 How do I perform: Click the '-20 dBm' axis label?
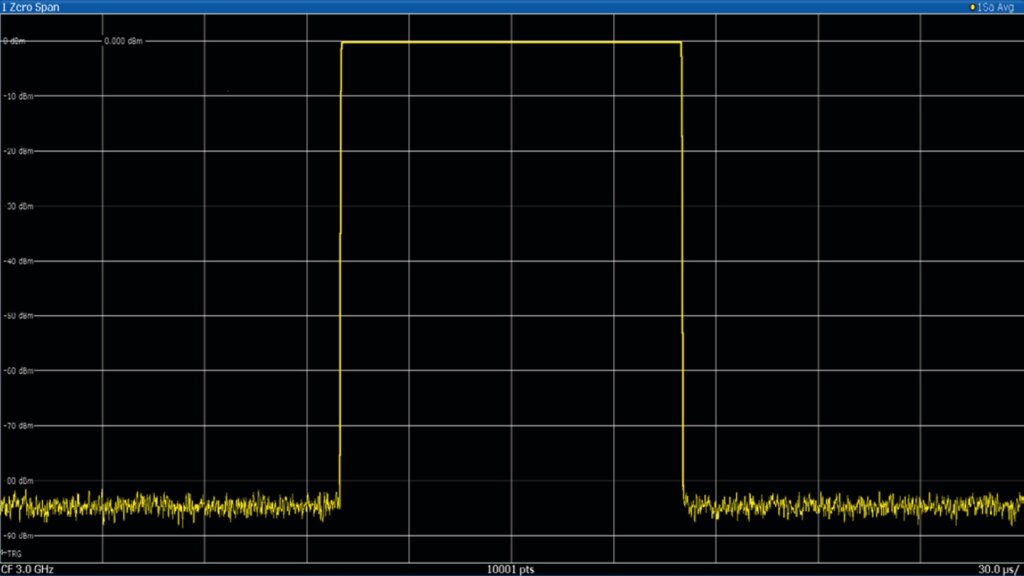pos(18,151)
